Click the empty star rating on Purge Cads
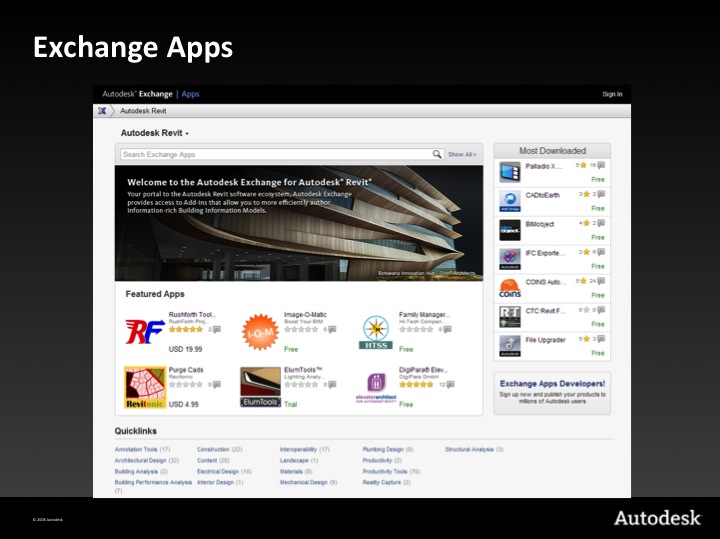Image resolution: width=720 pixels, height=539 pixels. (186, 384)
